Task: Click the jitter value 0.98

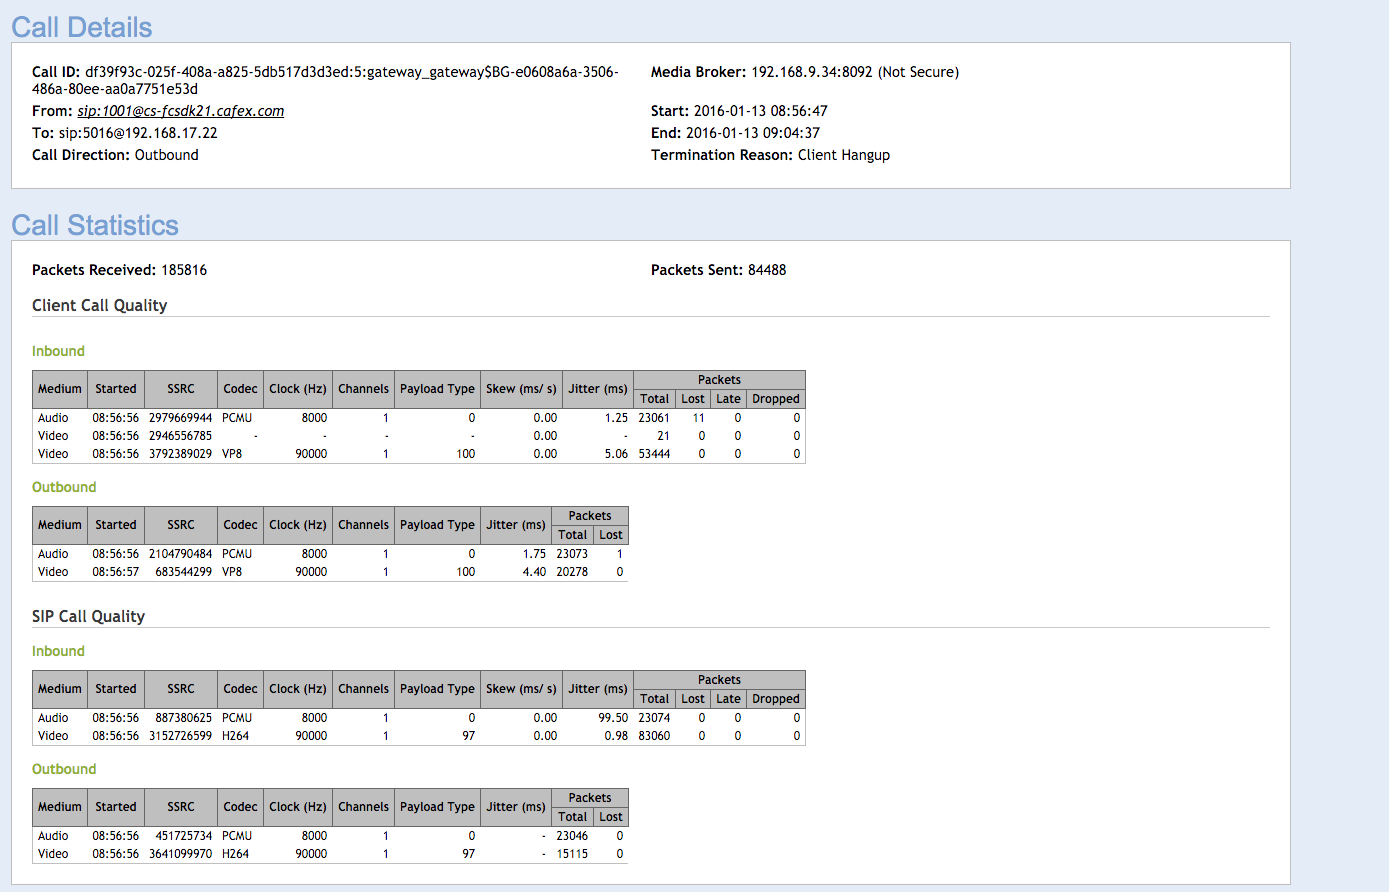Action: [x=616, y=736]
